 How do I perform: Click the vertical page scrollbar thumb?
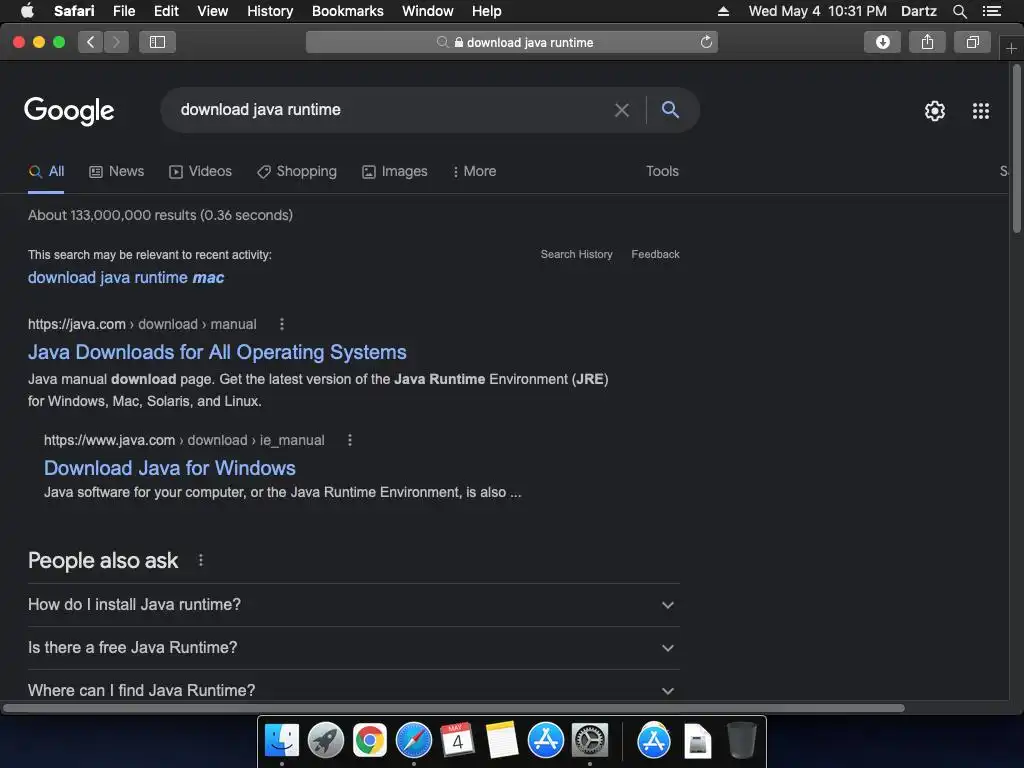click(x=1016, y=148)
